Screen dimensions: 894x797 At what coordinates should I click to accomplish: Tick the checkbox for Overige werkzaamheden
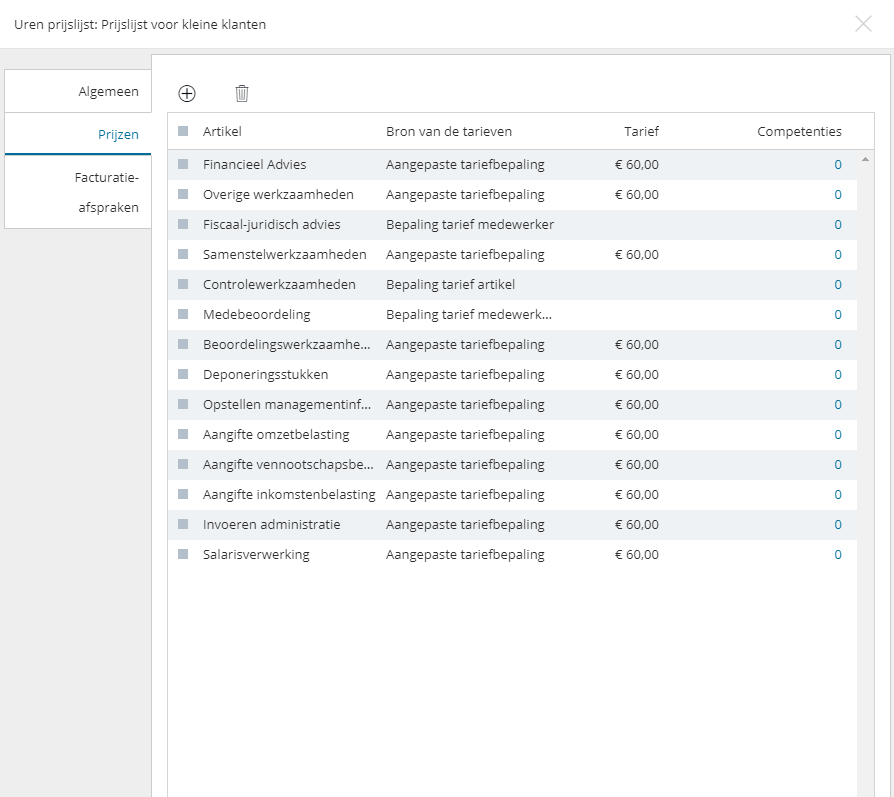tap(183, 194)
